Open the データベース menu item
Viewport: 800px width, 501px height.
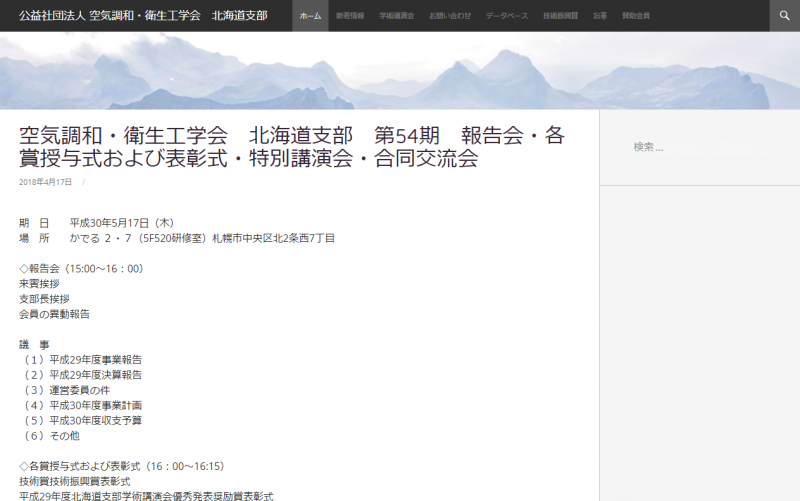pyautogui.click(x=507, y=16)
